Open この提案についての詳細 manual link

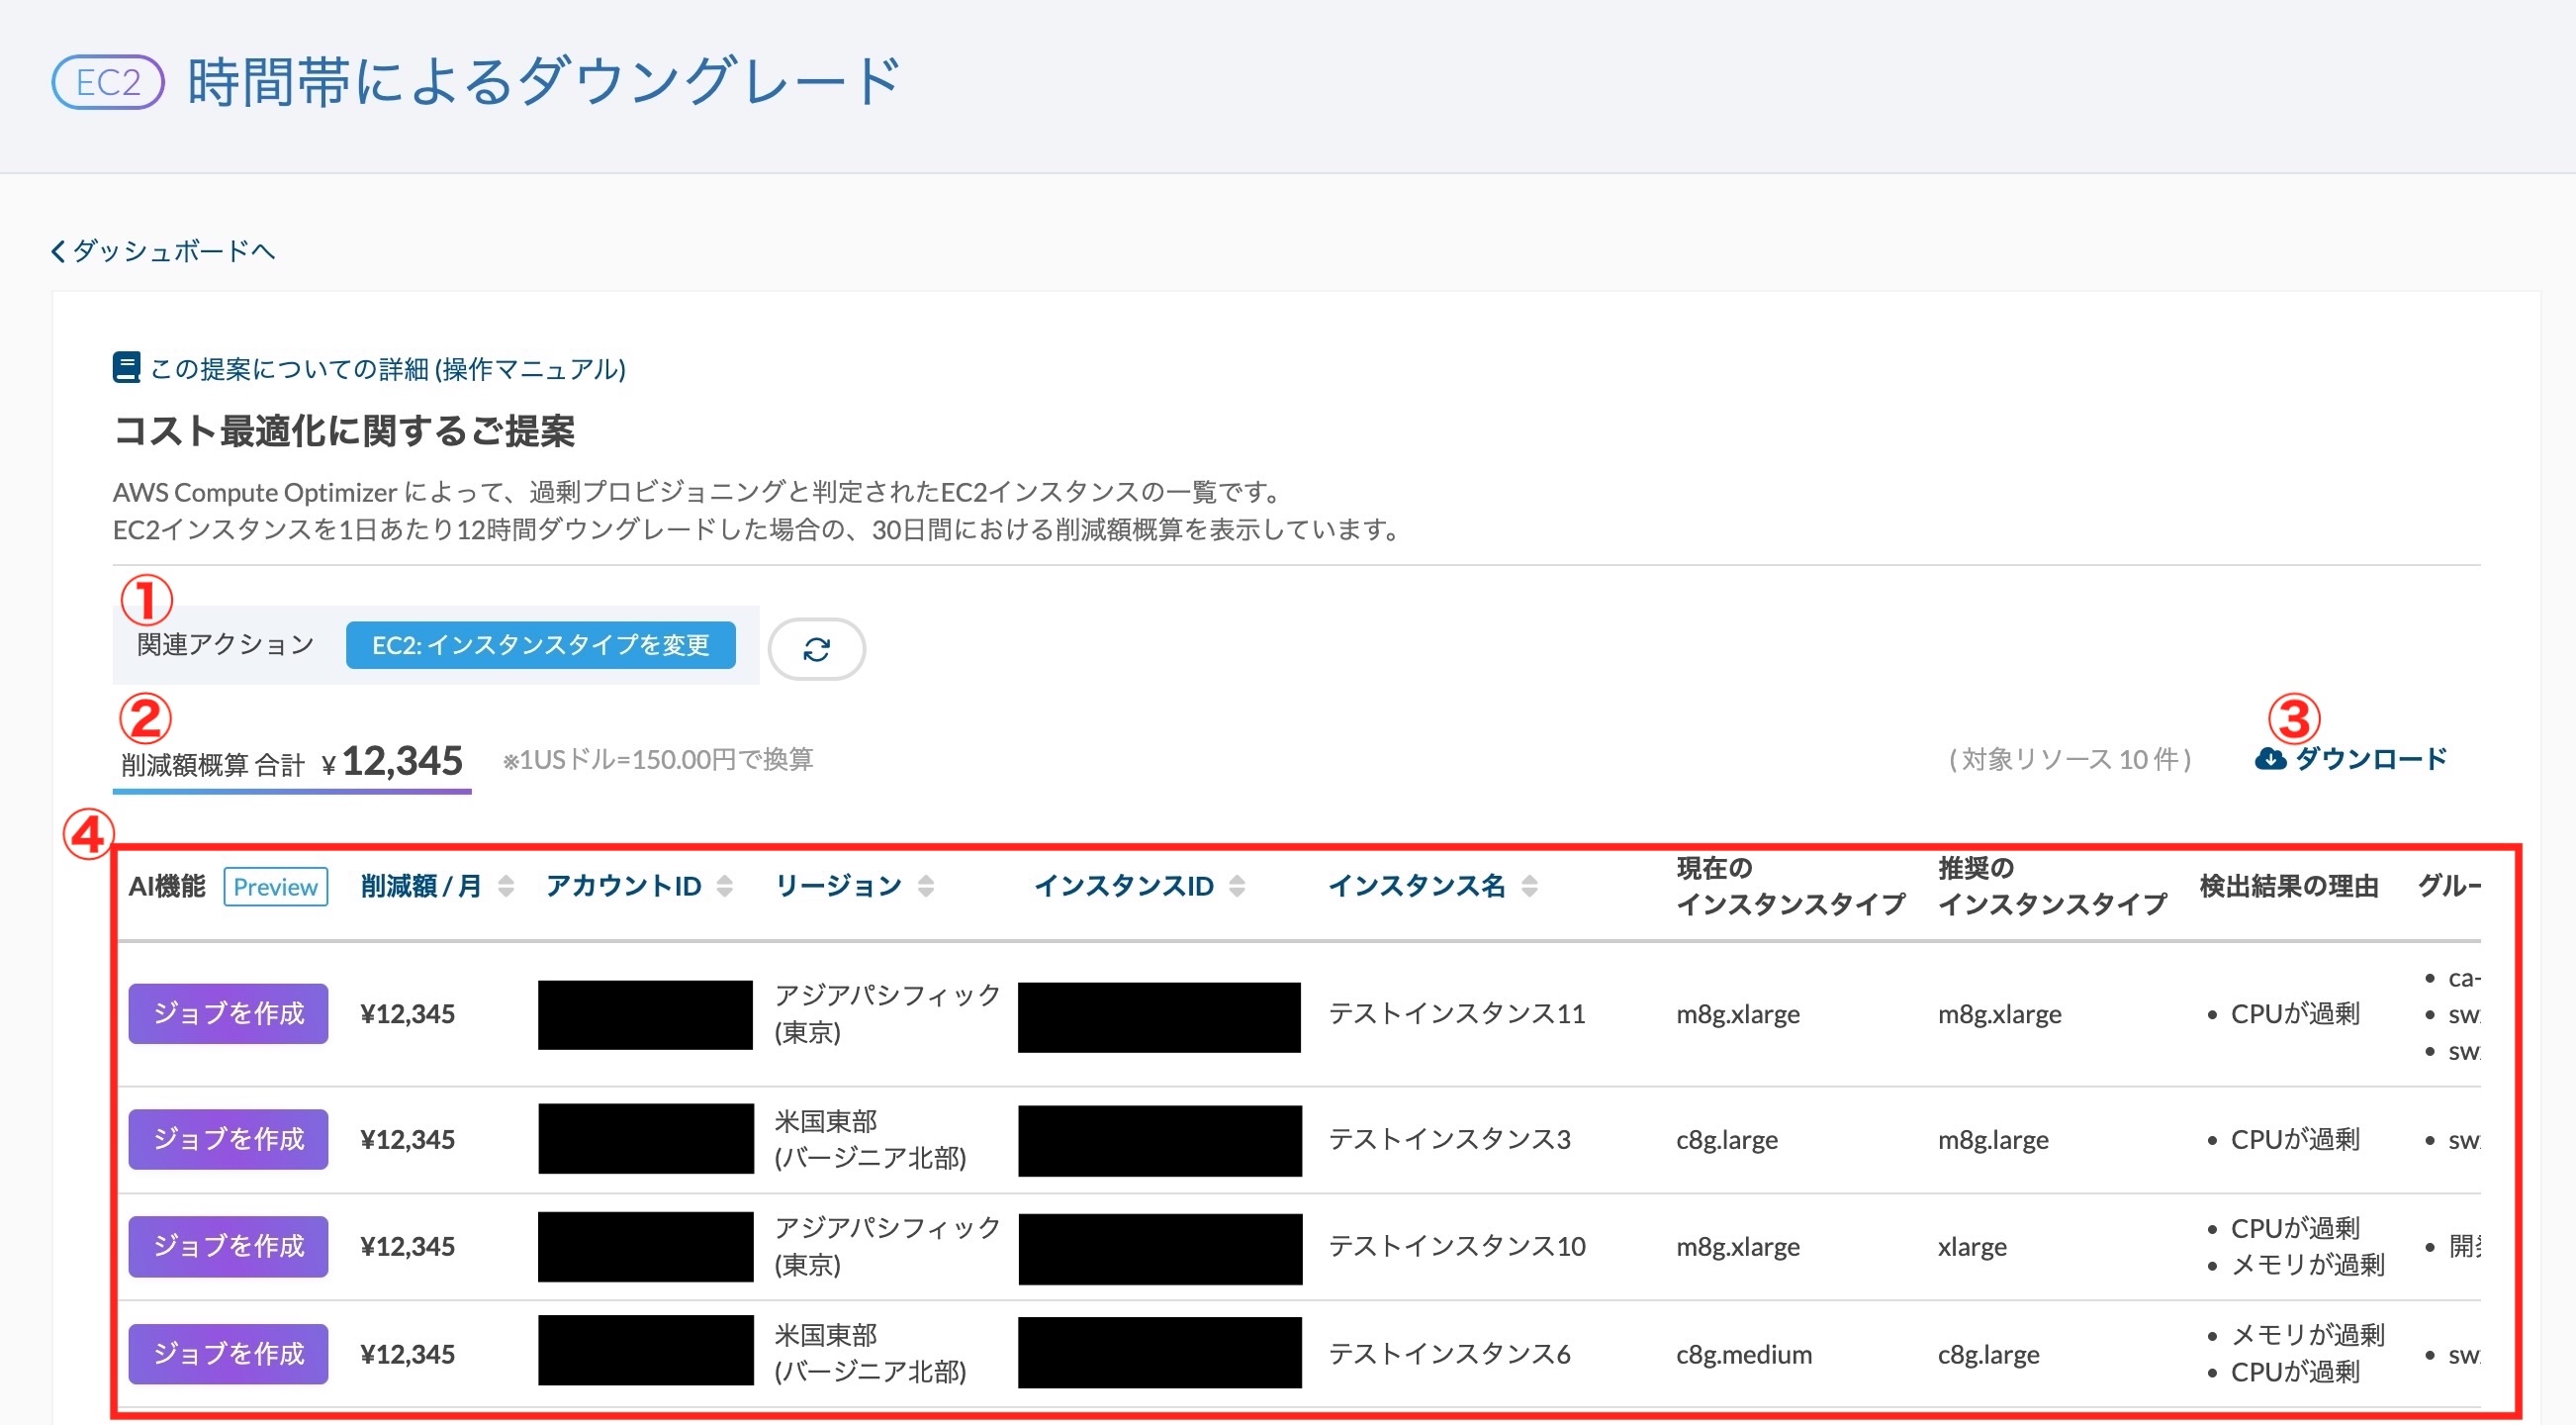pyautogui.click(x=388, y=369)
